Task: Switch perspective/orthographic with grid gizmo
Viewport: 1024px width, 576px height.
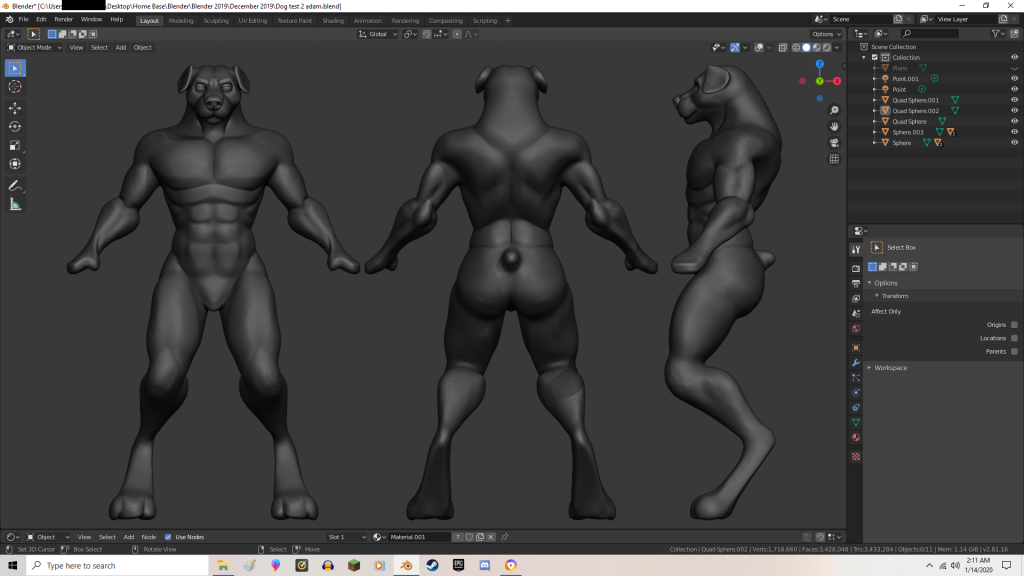Action: click(x=834, y=159)
